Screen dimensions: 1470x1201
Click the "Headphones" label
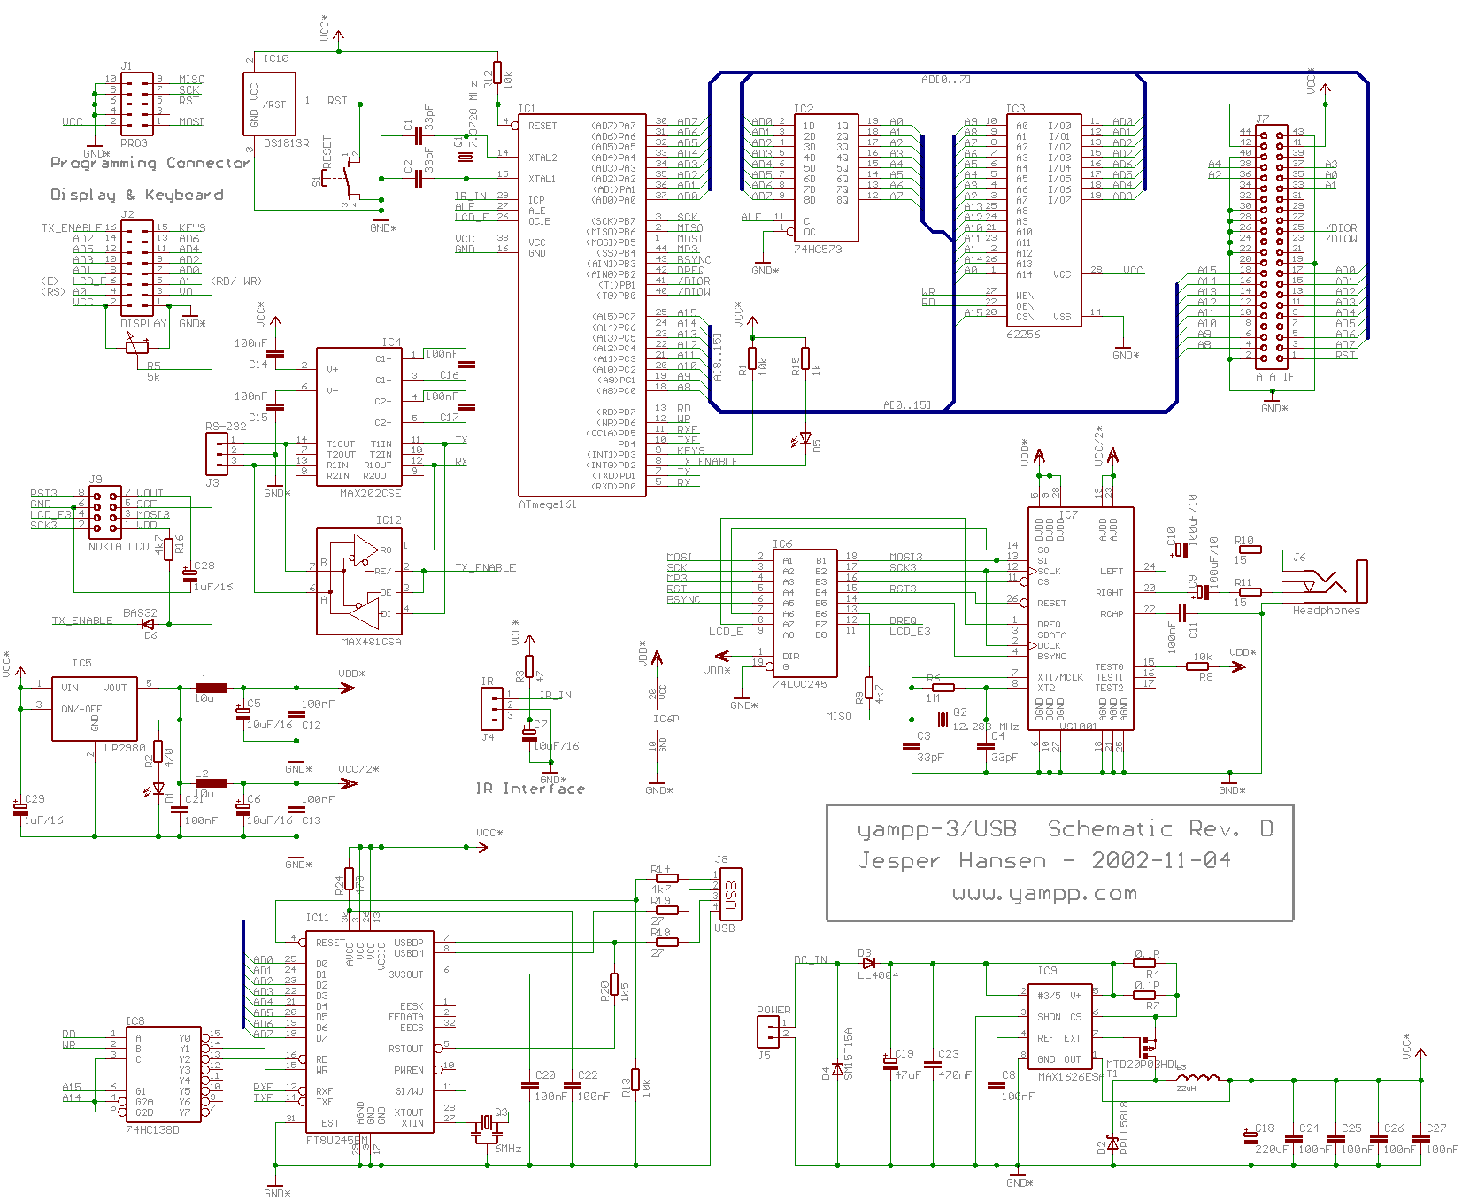tap(1327, 610)
